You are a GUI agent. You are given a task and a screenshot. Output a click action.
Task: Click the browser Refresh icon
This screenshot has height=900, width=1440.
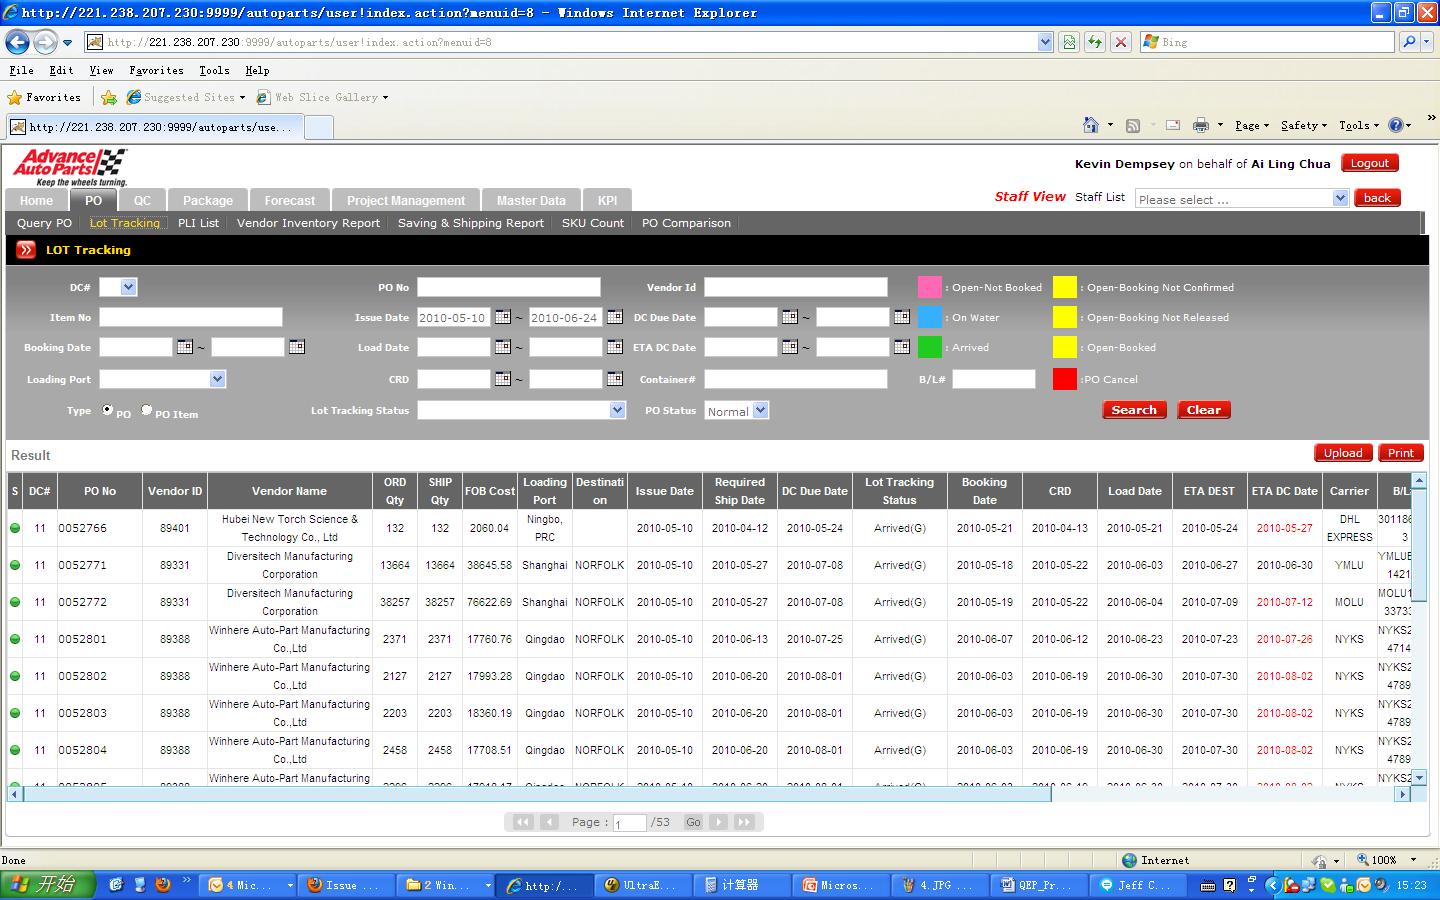1095,42
